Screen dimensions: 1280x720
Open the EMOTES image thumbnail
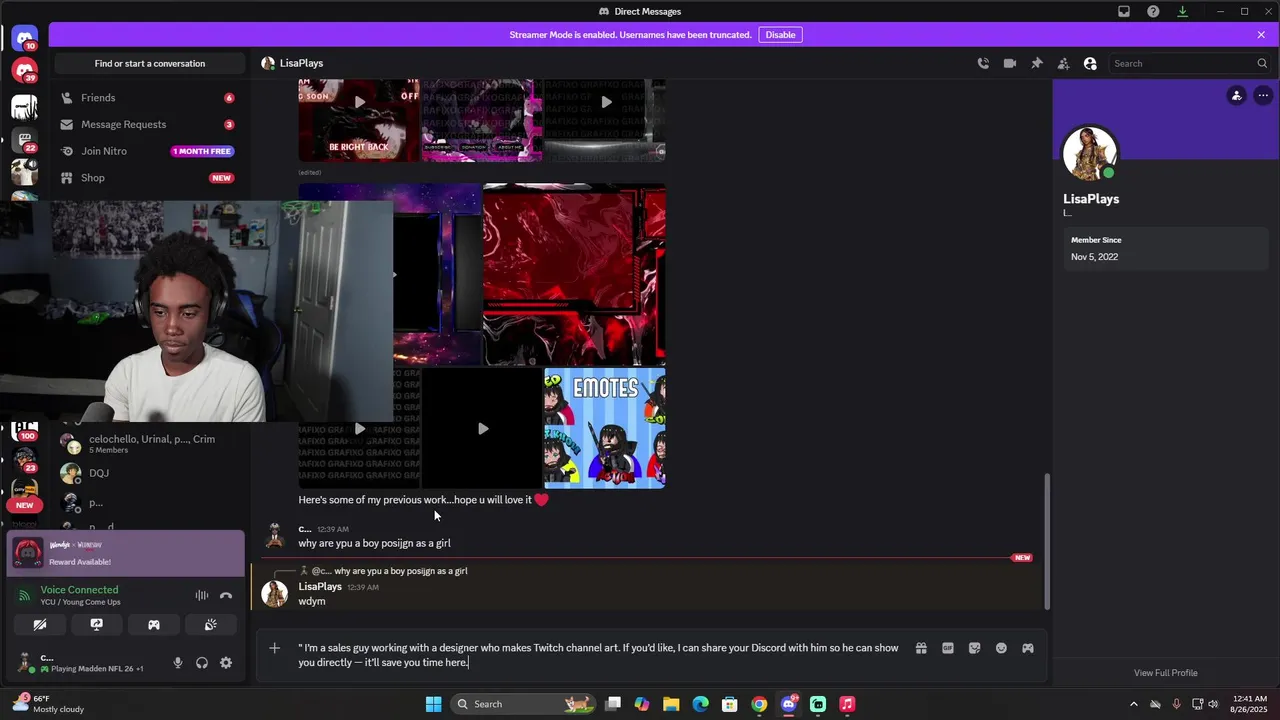[x=604, y=428]
